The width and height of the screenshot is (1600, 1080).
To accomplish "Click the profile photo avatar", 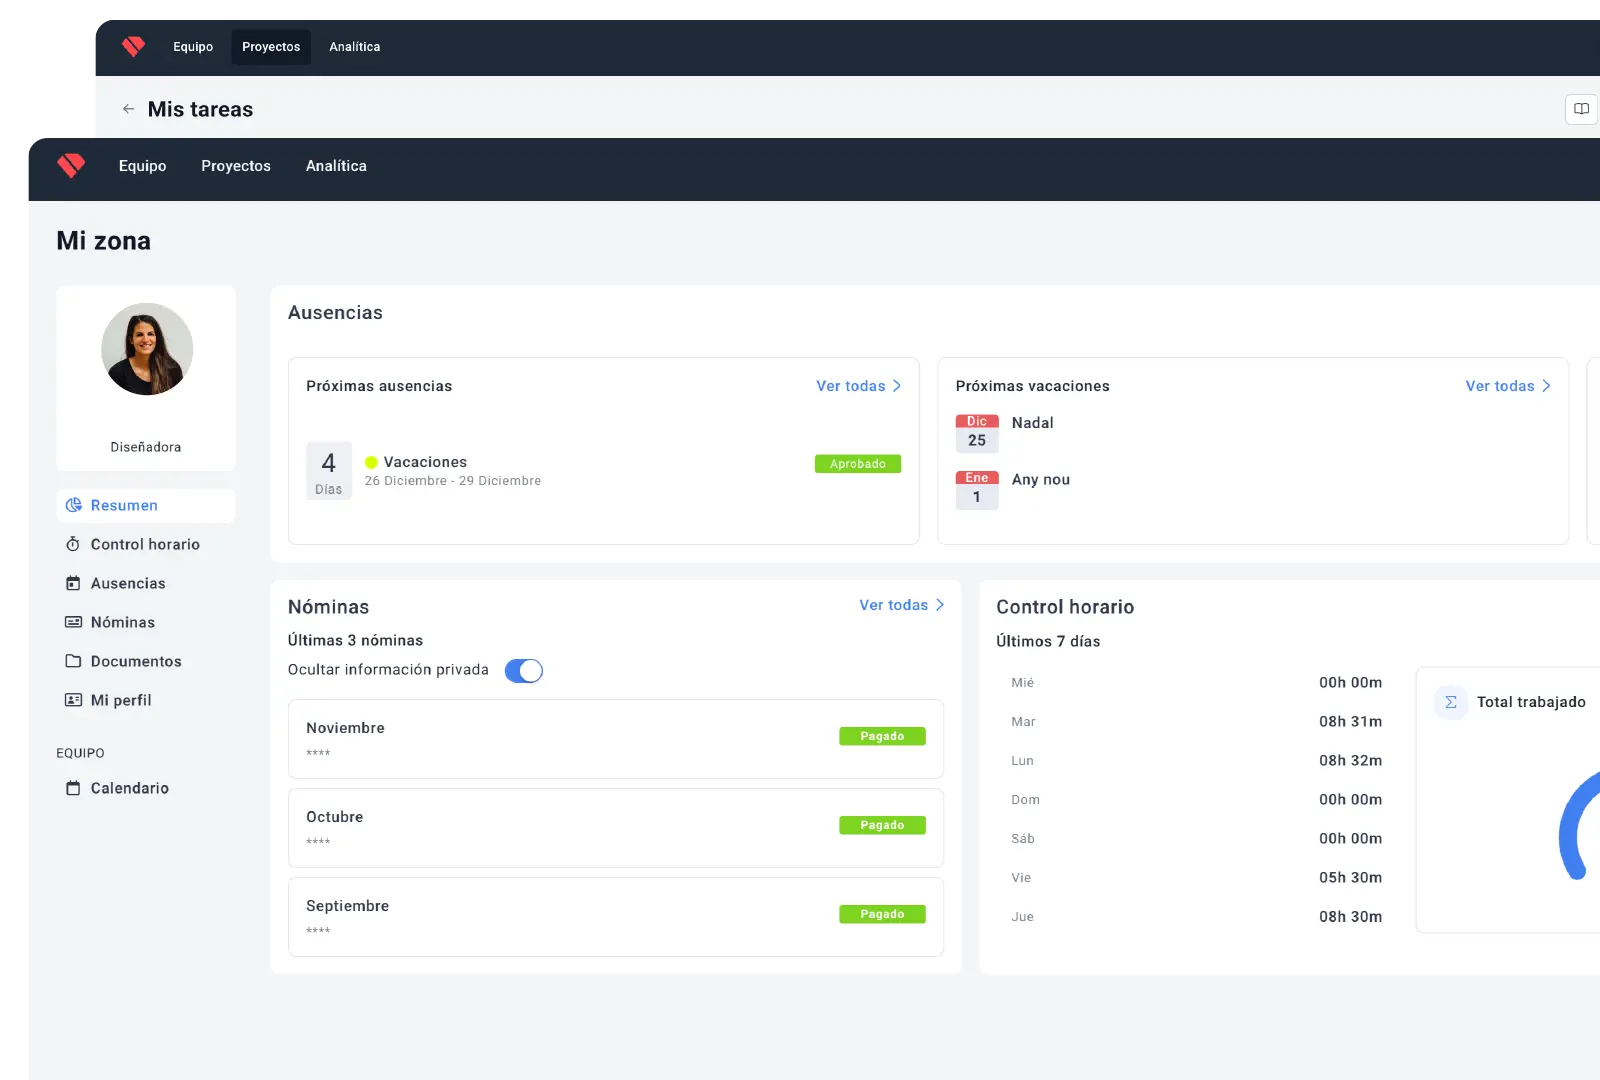I will pos(147,349).
